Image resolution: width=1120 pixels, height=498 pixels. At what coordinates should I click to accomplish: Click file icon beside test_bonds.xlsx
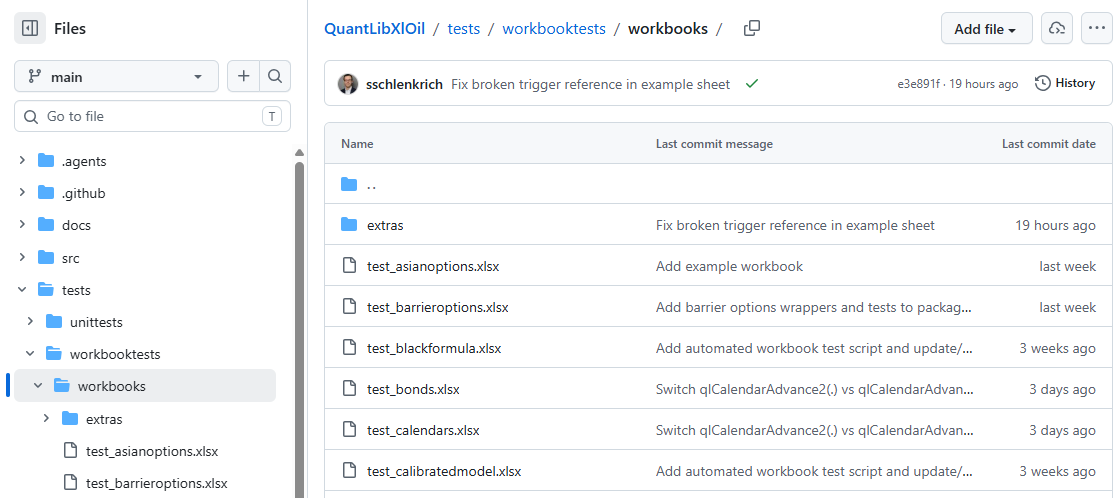point(349,389)
